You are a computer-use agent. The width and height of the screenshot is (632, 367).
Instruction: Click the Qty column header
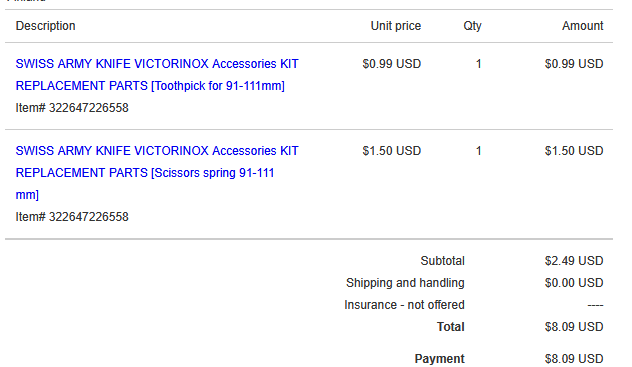point(472,26)
